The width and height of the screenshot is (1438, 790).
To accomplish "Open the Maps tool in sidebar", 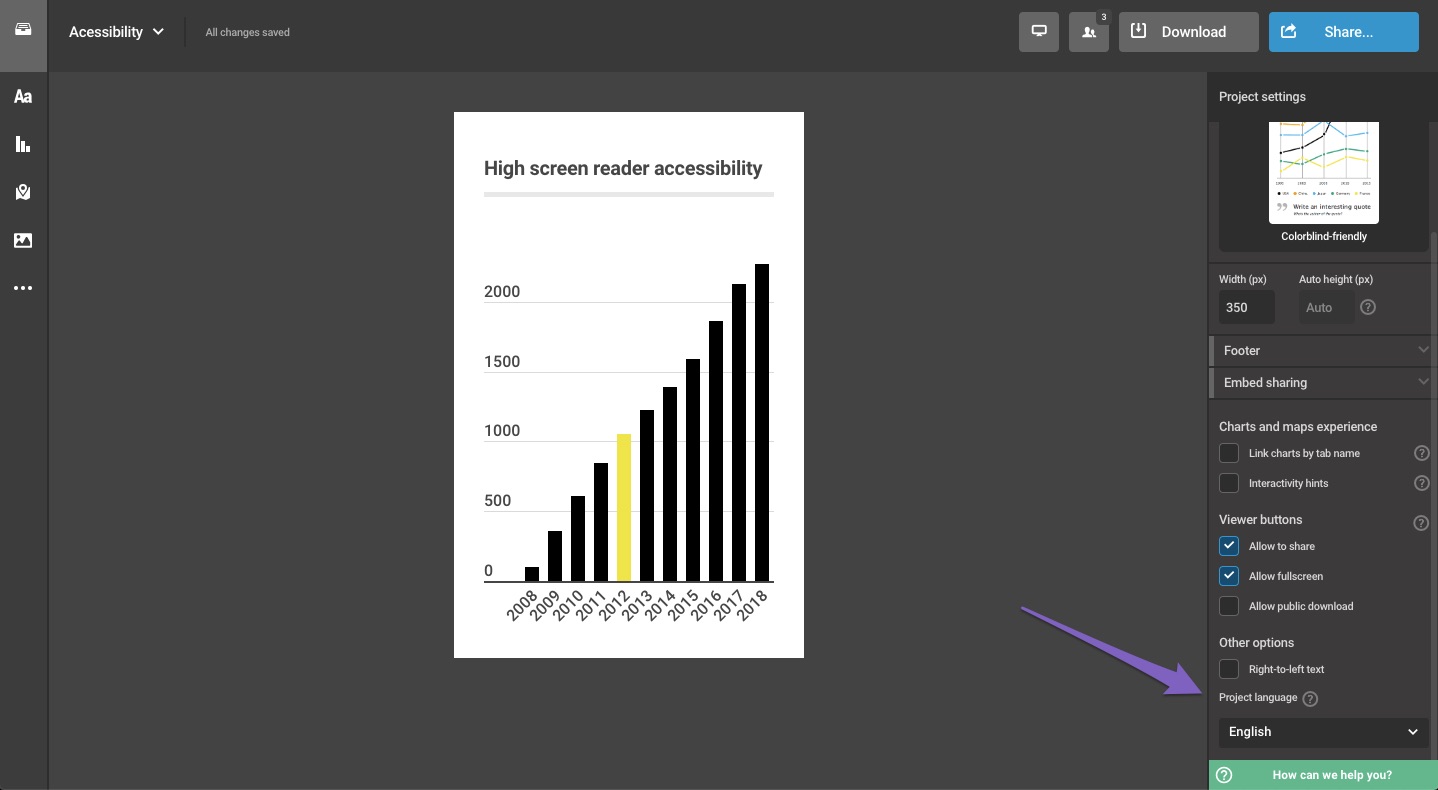I will (23, 192).
